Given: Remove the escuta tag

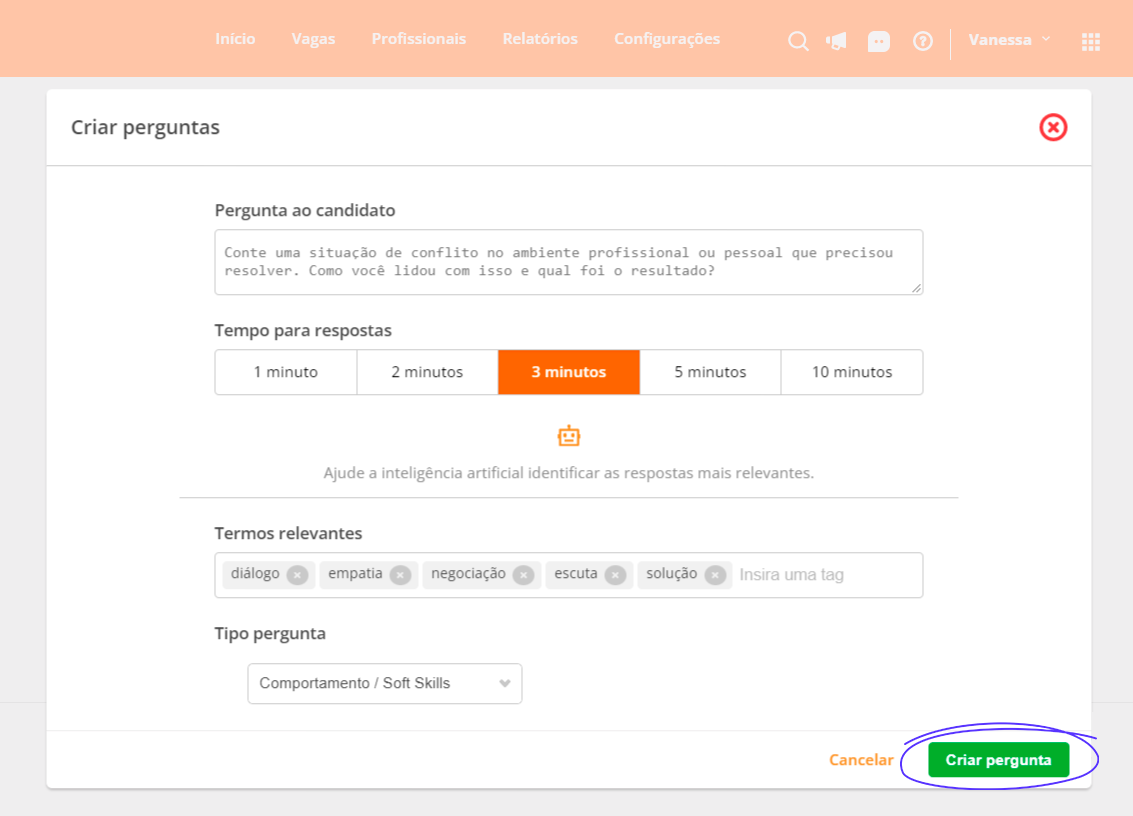Looking at the screenshot, I should click(615, 575).
